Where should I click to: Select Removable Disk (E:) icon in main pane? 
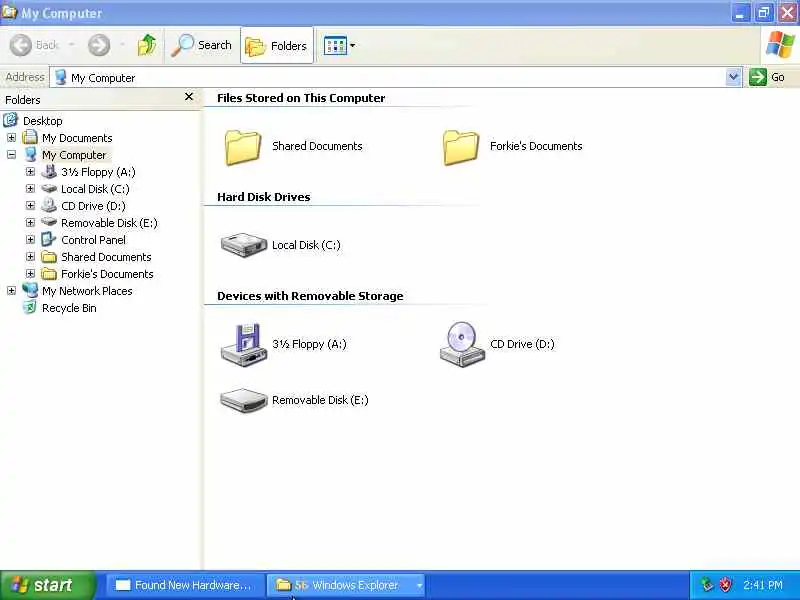(243, 401)
